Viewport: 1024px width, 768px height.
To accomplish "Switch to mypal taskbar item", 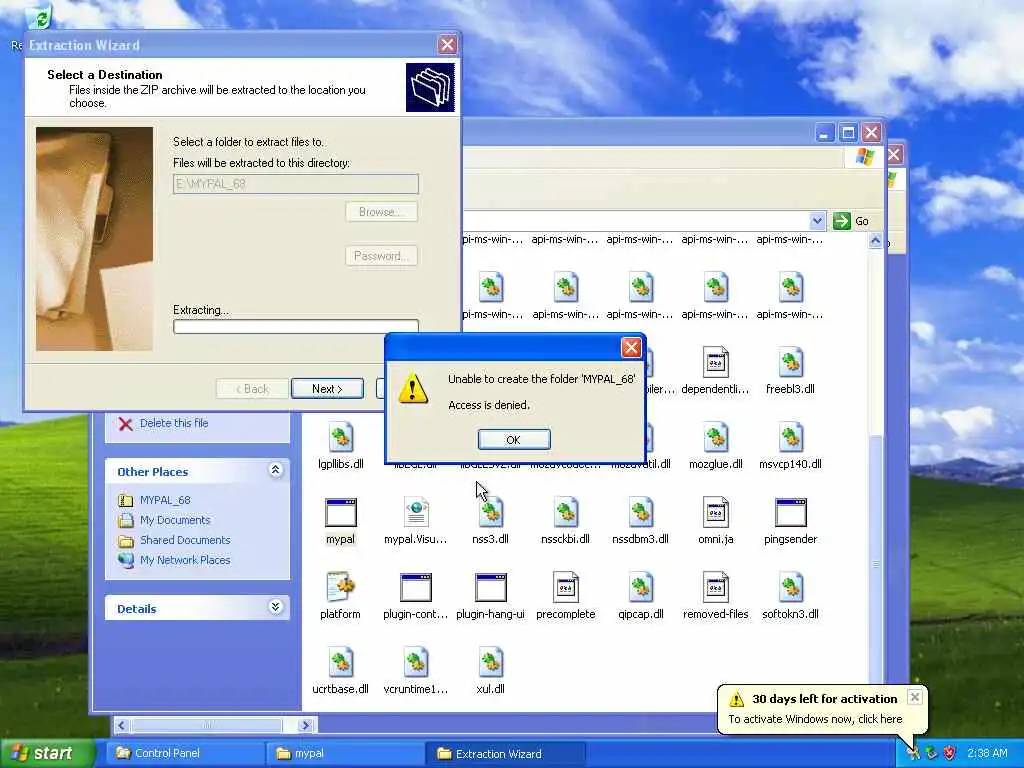I will tap(344, 754).
